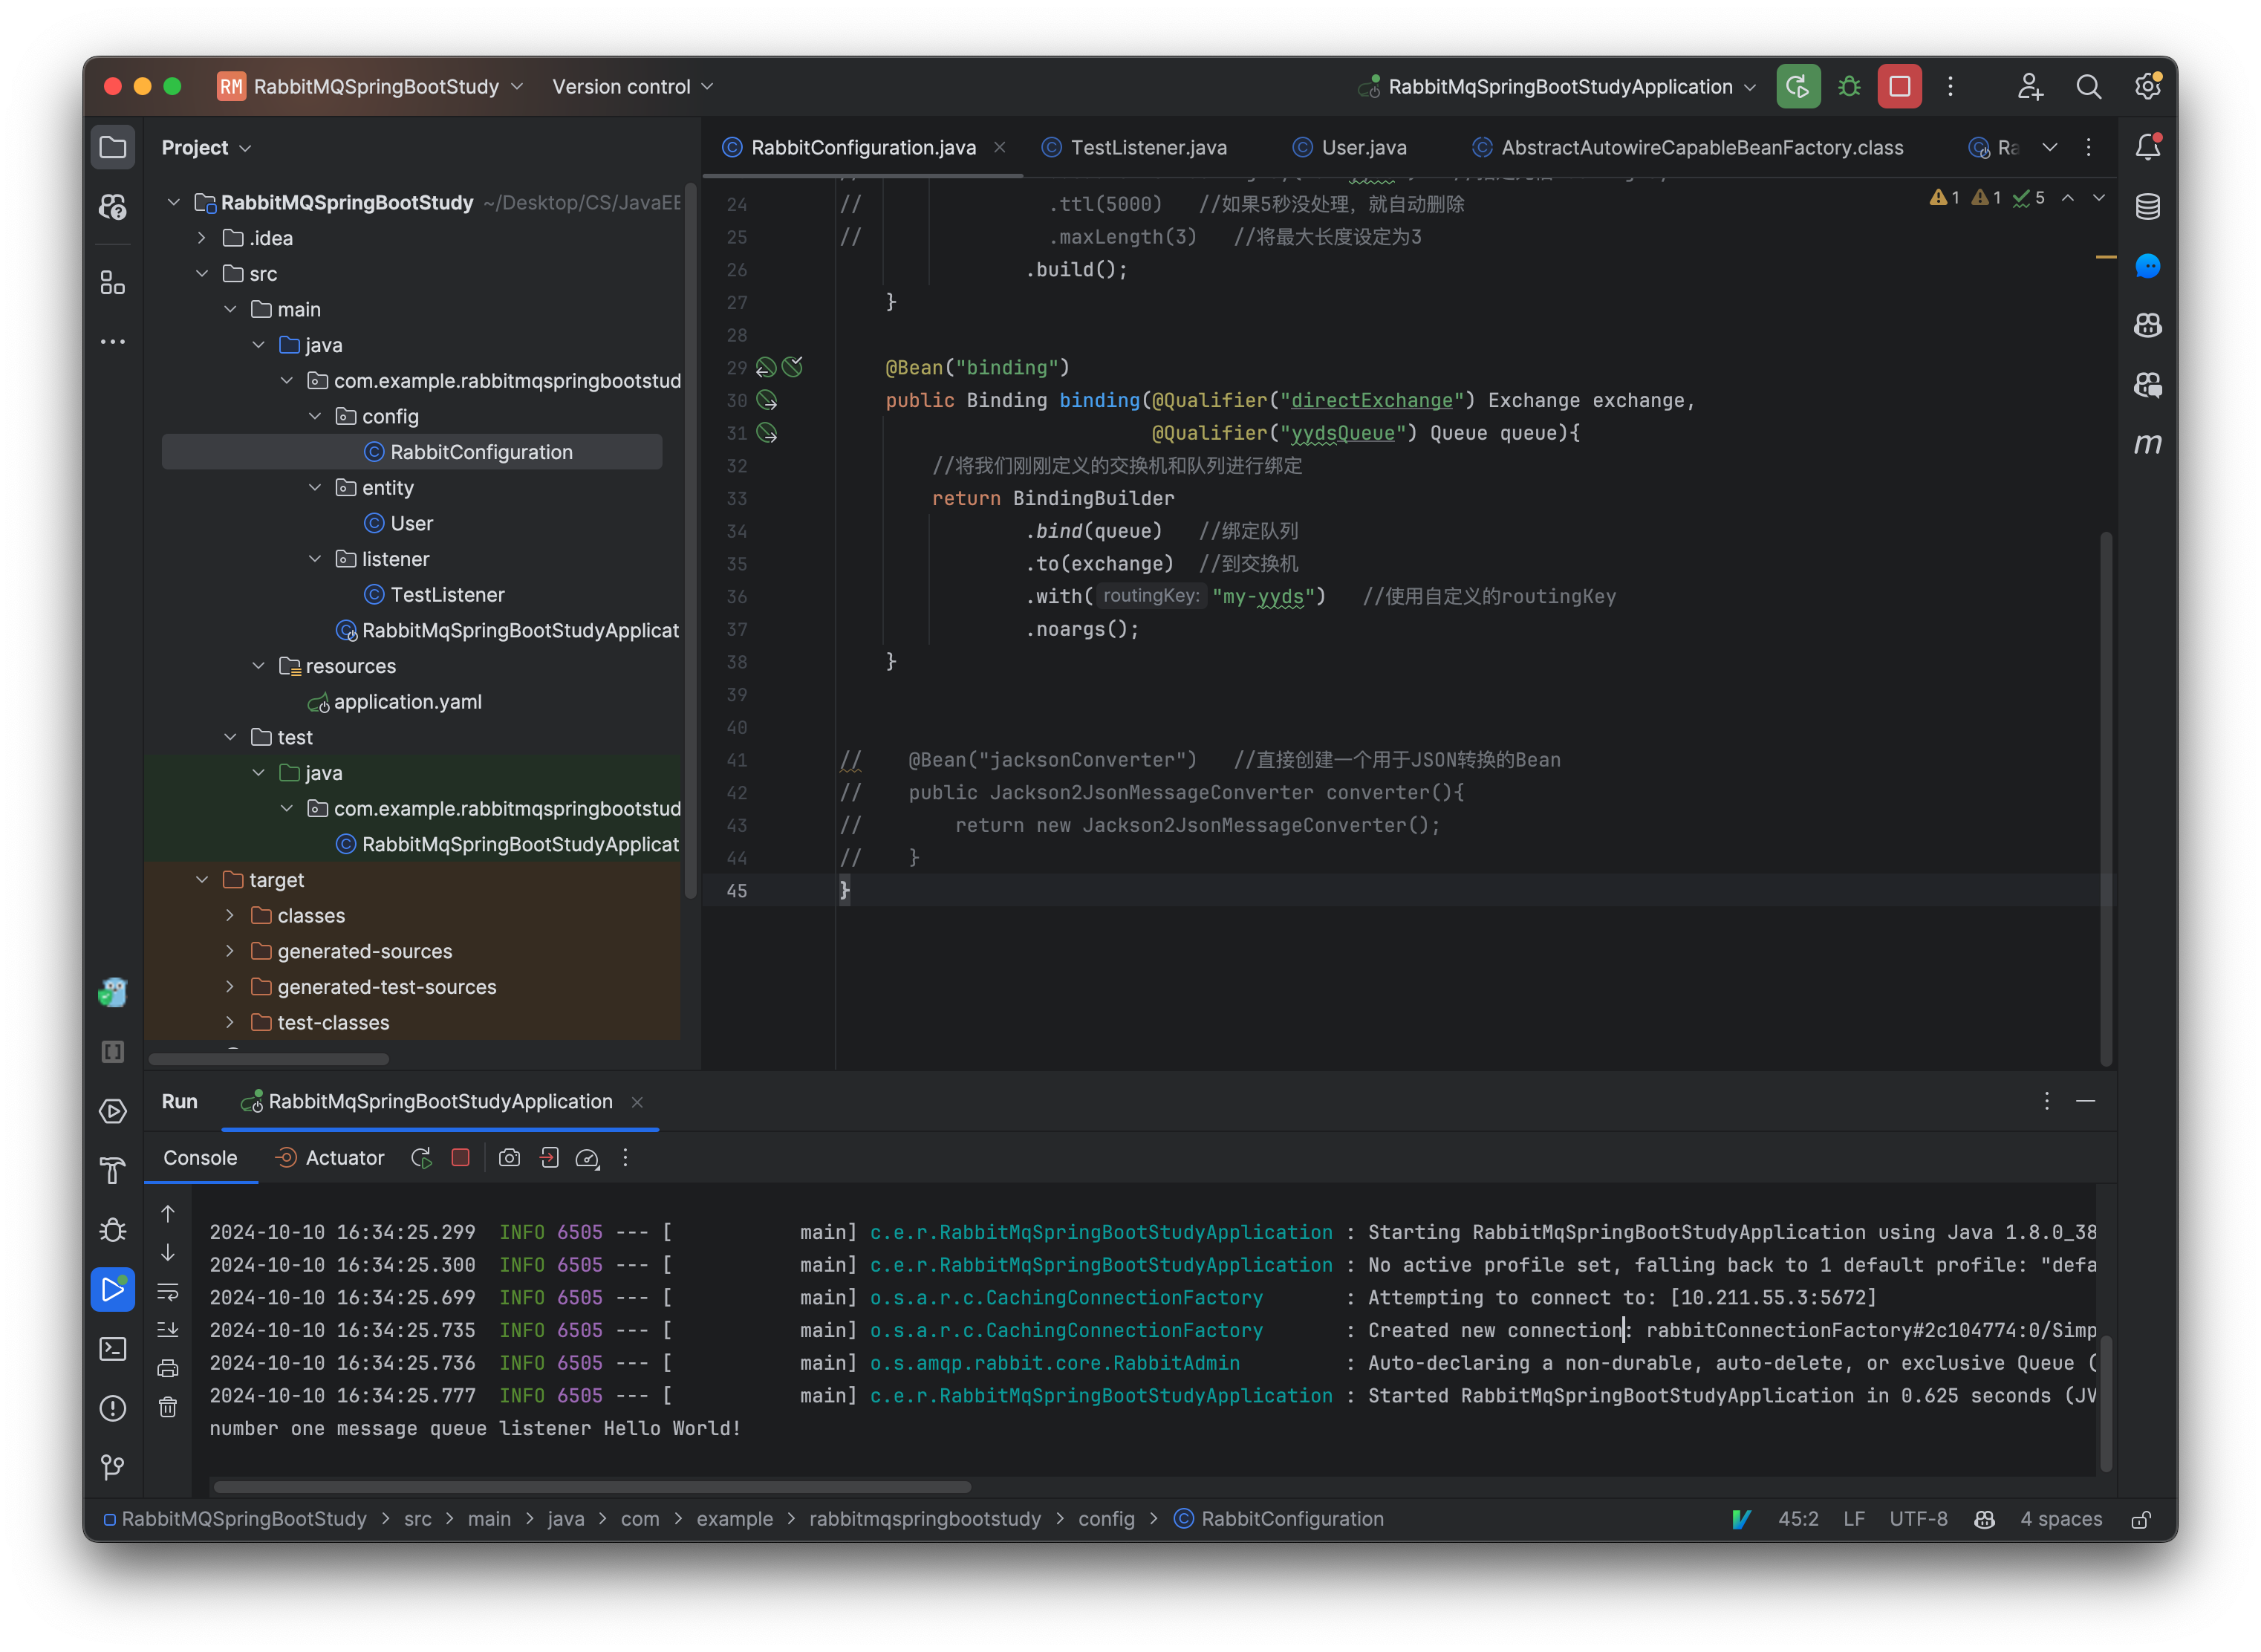Stop the running application with red square

pyautogui.click(x=1899, y=87)
